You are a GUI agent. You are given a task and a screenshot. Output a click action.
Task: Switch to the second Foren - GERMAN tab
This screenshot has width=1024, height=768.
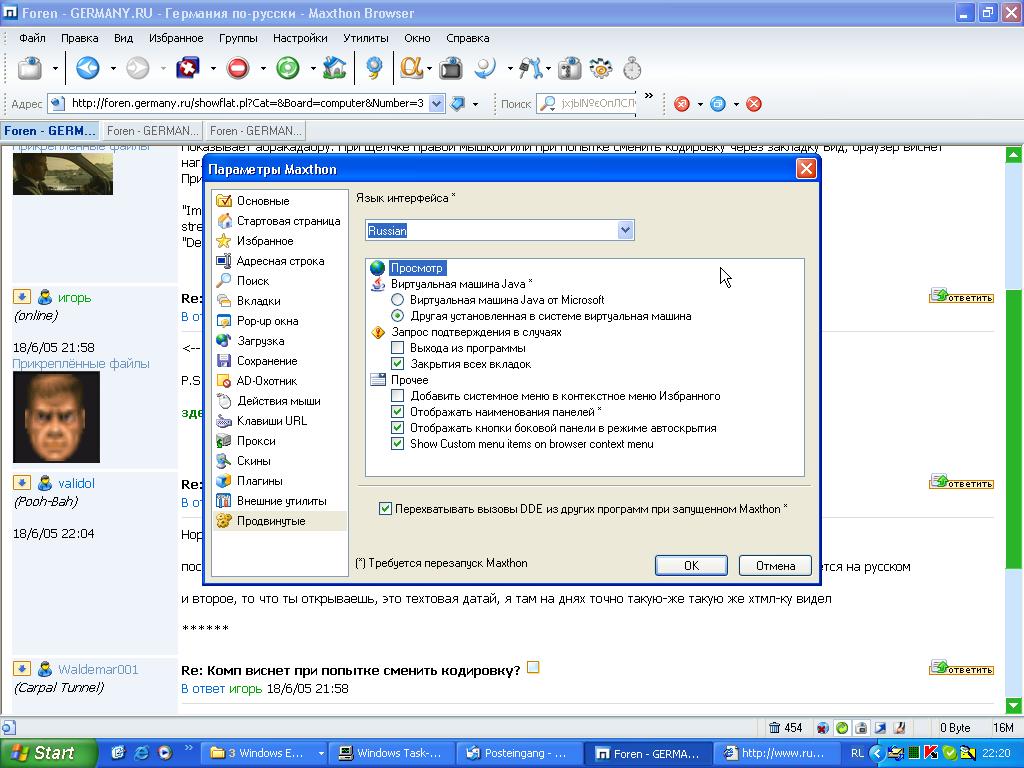point(152,131)
